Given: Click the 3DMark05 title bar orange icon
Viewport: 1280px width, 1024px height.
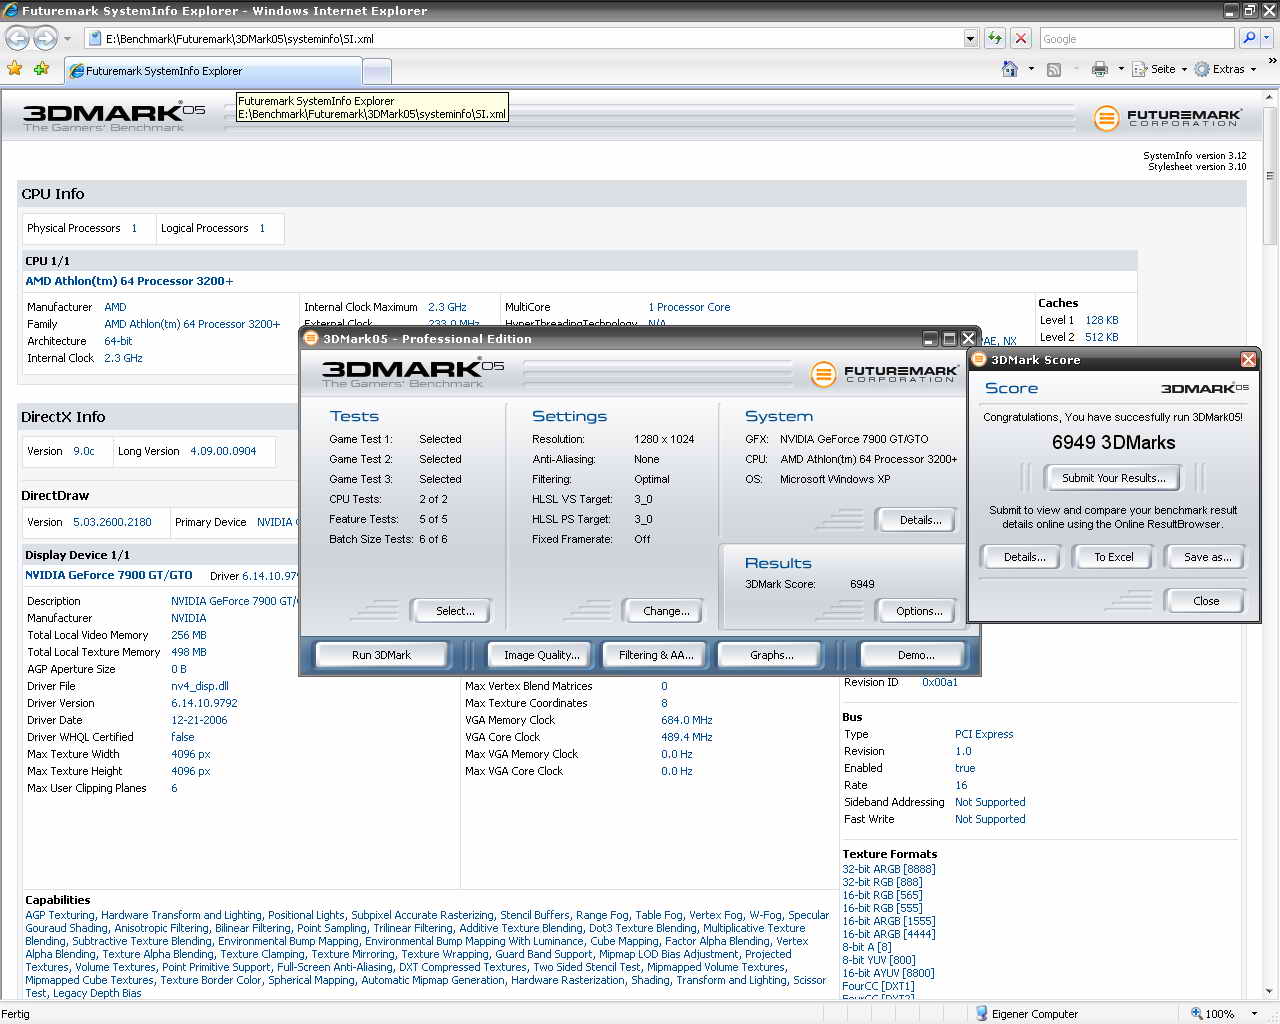Looking at the screenshot, I should click(x=311, y=339).
